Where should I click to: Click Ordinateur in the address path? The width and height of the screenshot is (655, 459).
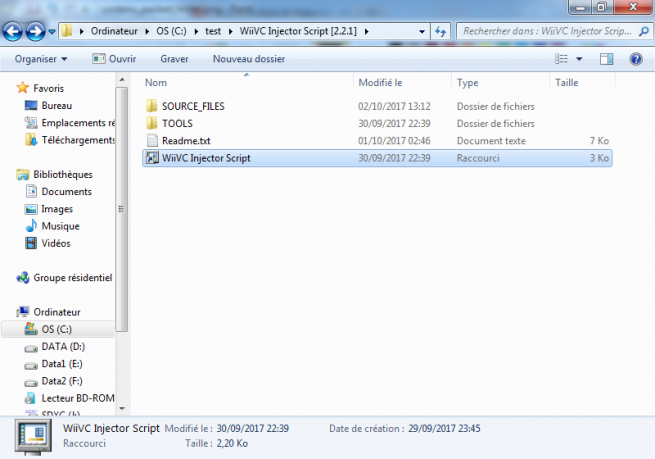click(114, 31)
